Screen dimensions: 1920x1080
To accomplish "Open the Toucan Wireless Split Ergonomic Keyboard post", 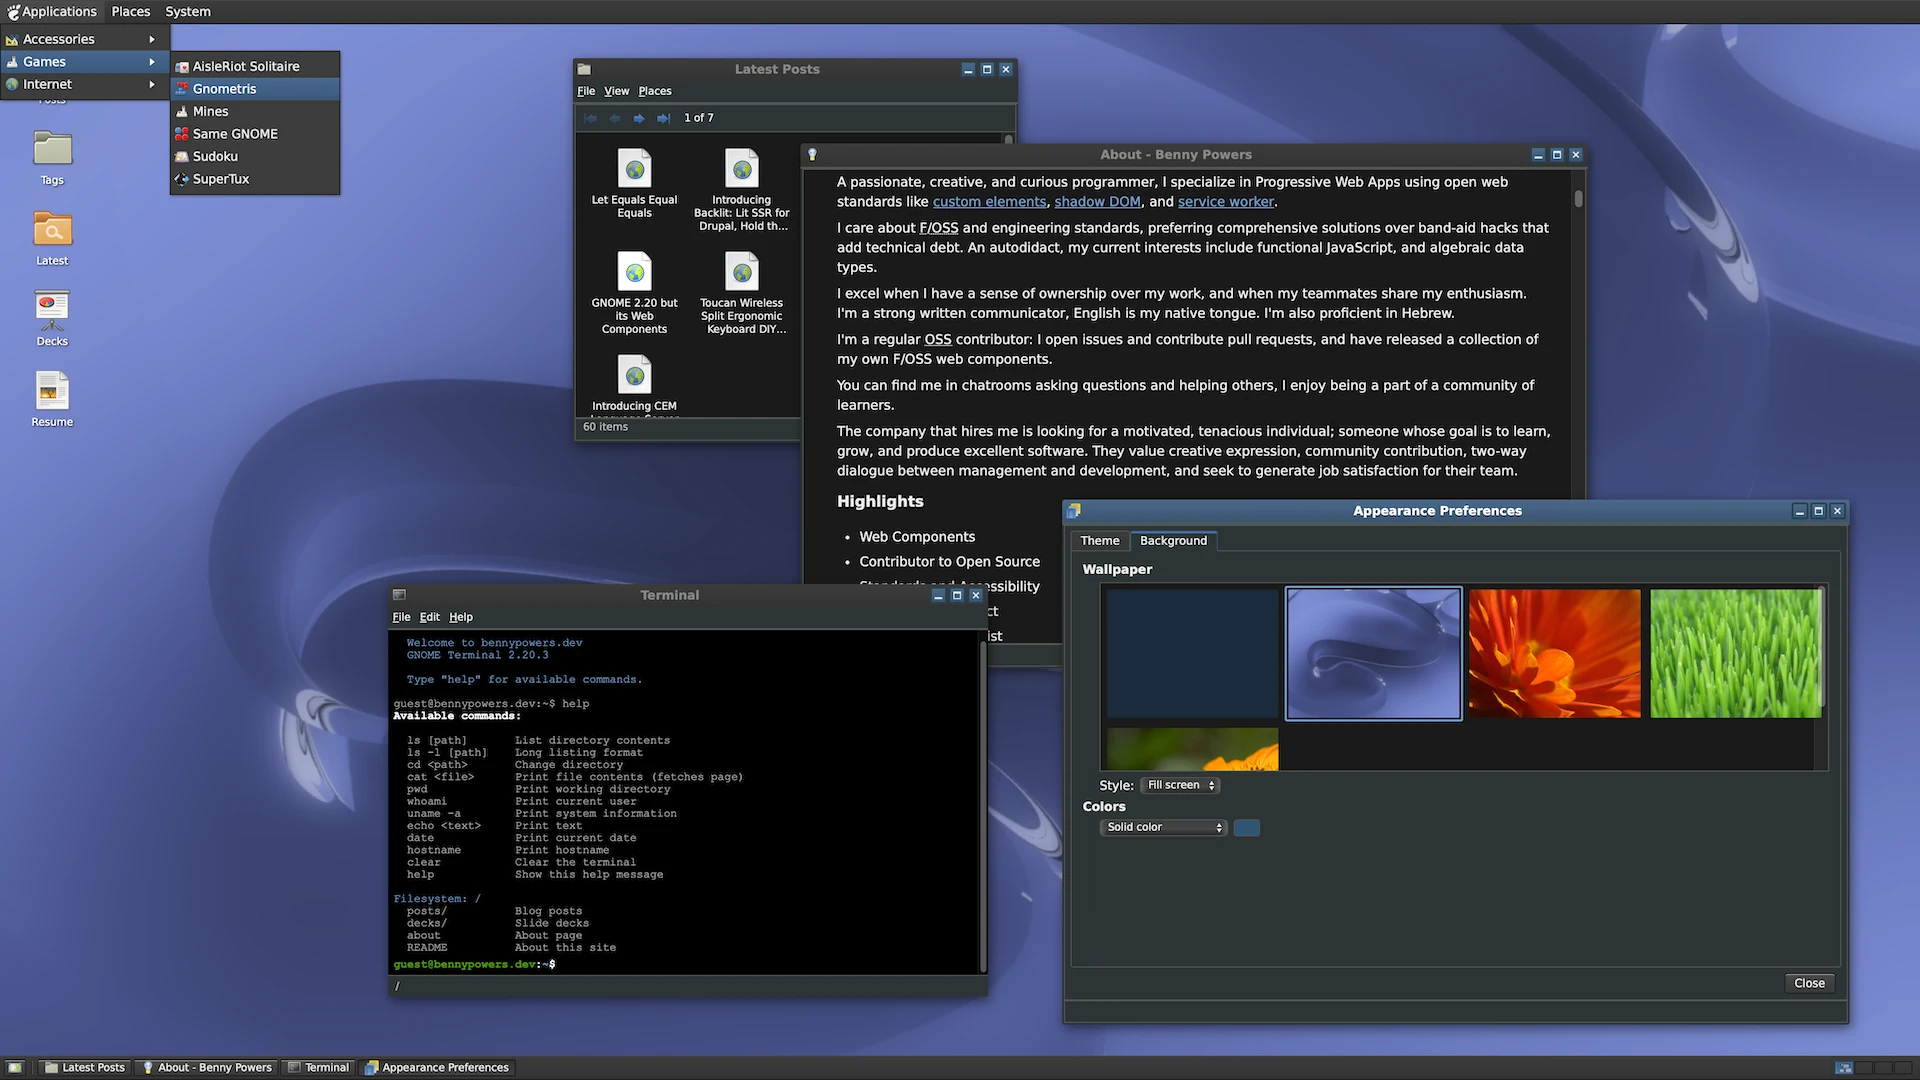I will pyautogui.click(x=742, y=292).
